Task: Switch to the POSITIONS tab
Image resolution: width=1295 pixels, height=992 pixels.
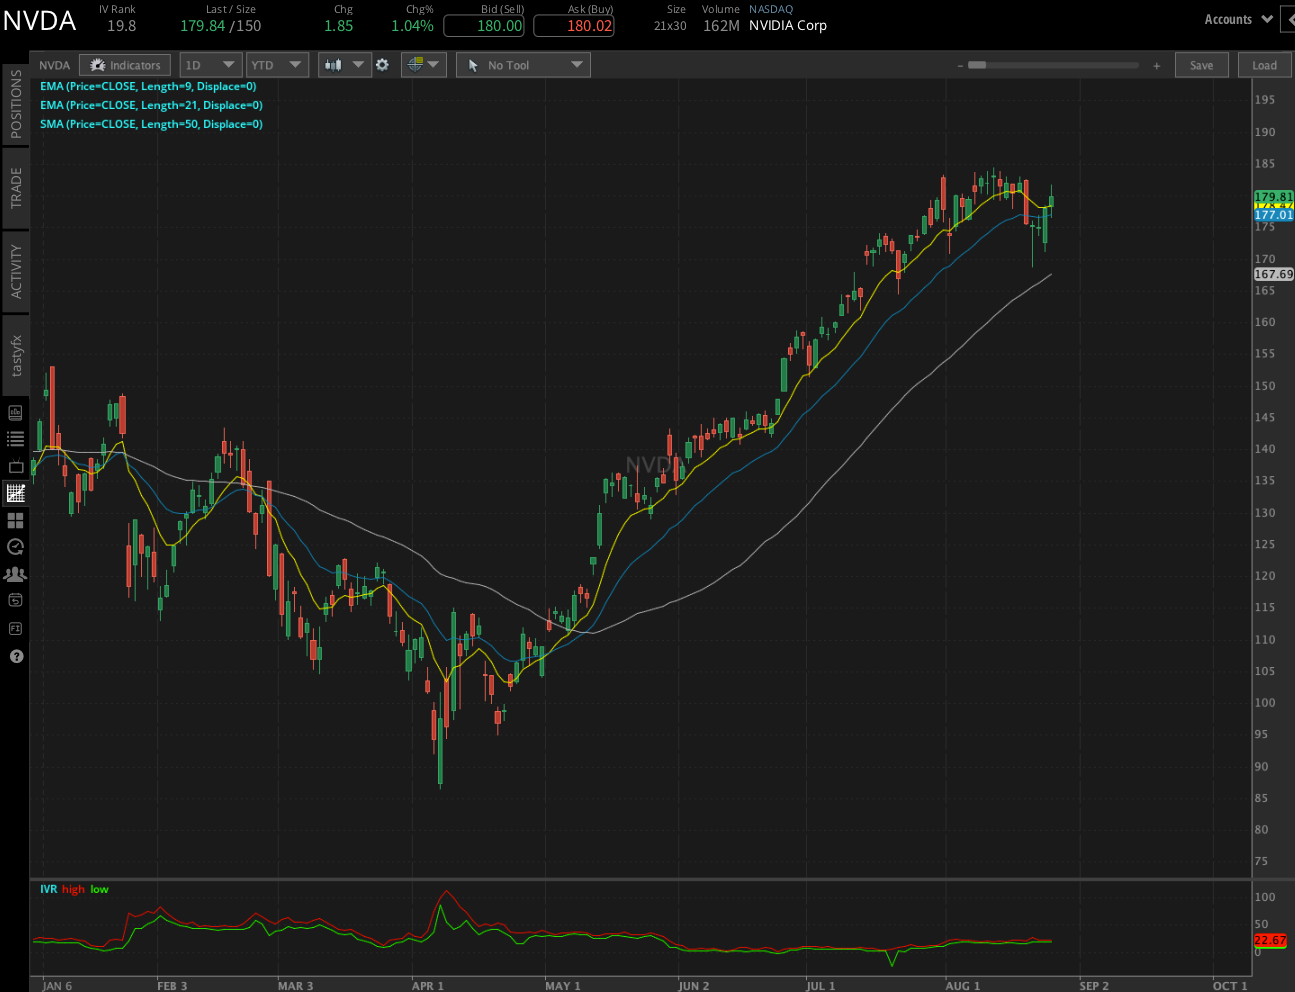Action: [x=15, y=103]
